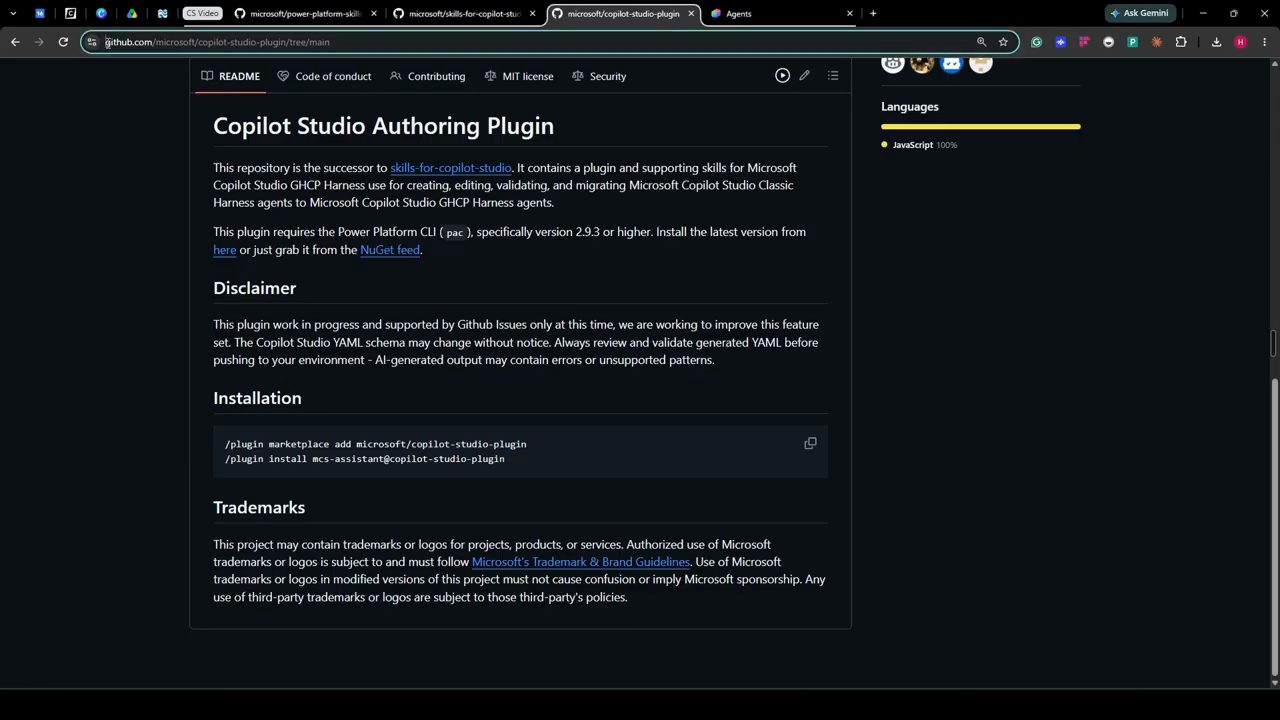Screen dimensions: 1280x720
Task: Open the Chrome profile avatar "H"
Action: [x=1241, y=42]
